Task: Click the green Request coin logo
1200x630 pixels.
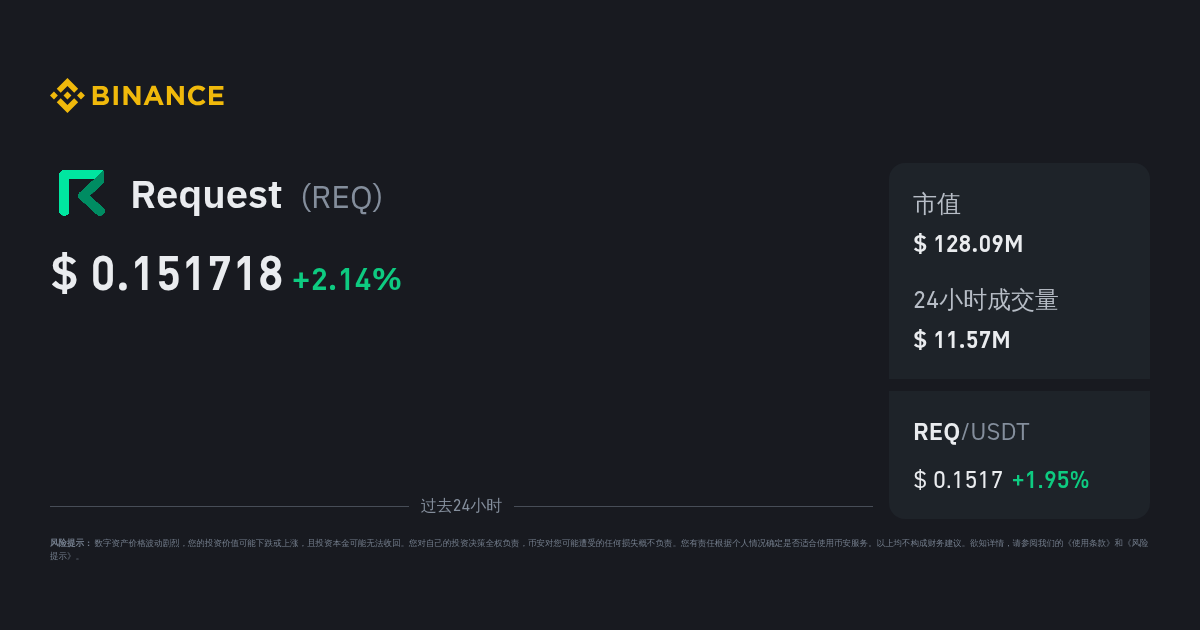Action: (x=81, y=193)
